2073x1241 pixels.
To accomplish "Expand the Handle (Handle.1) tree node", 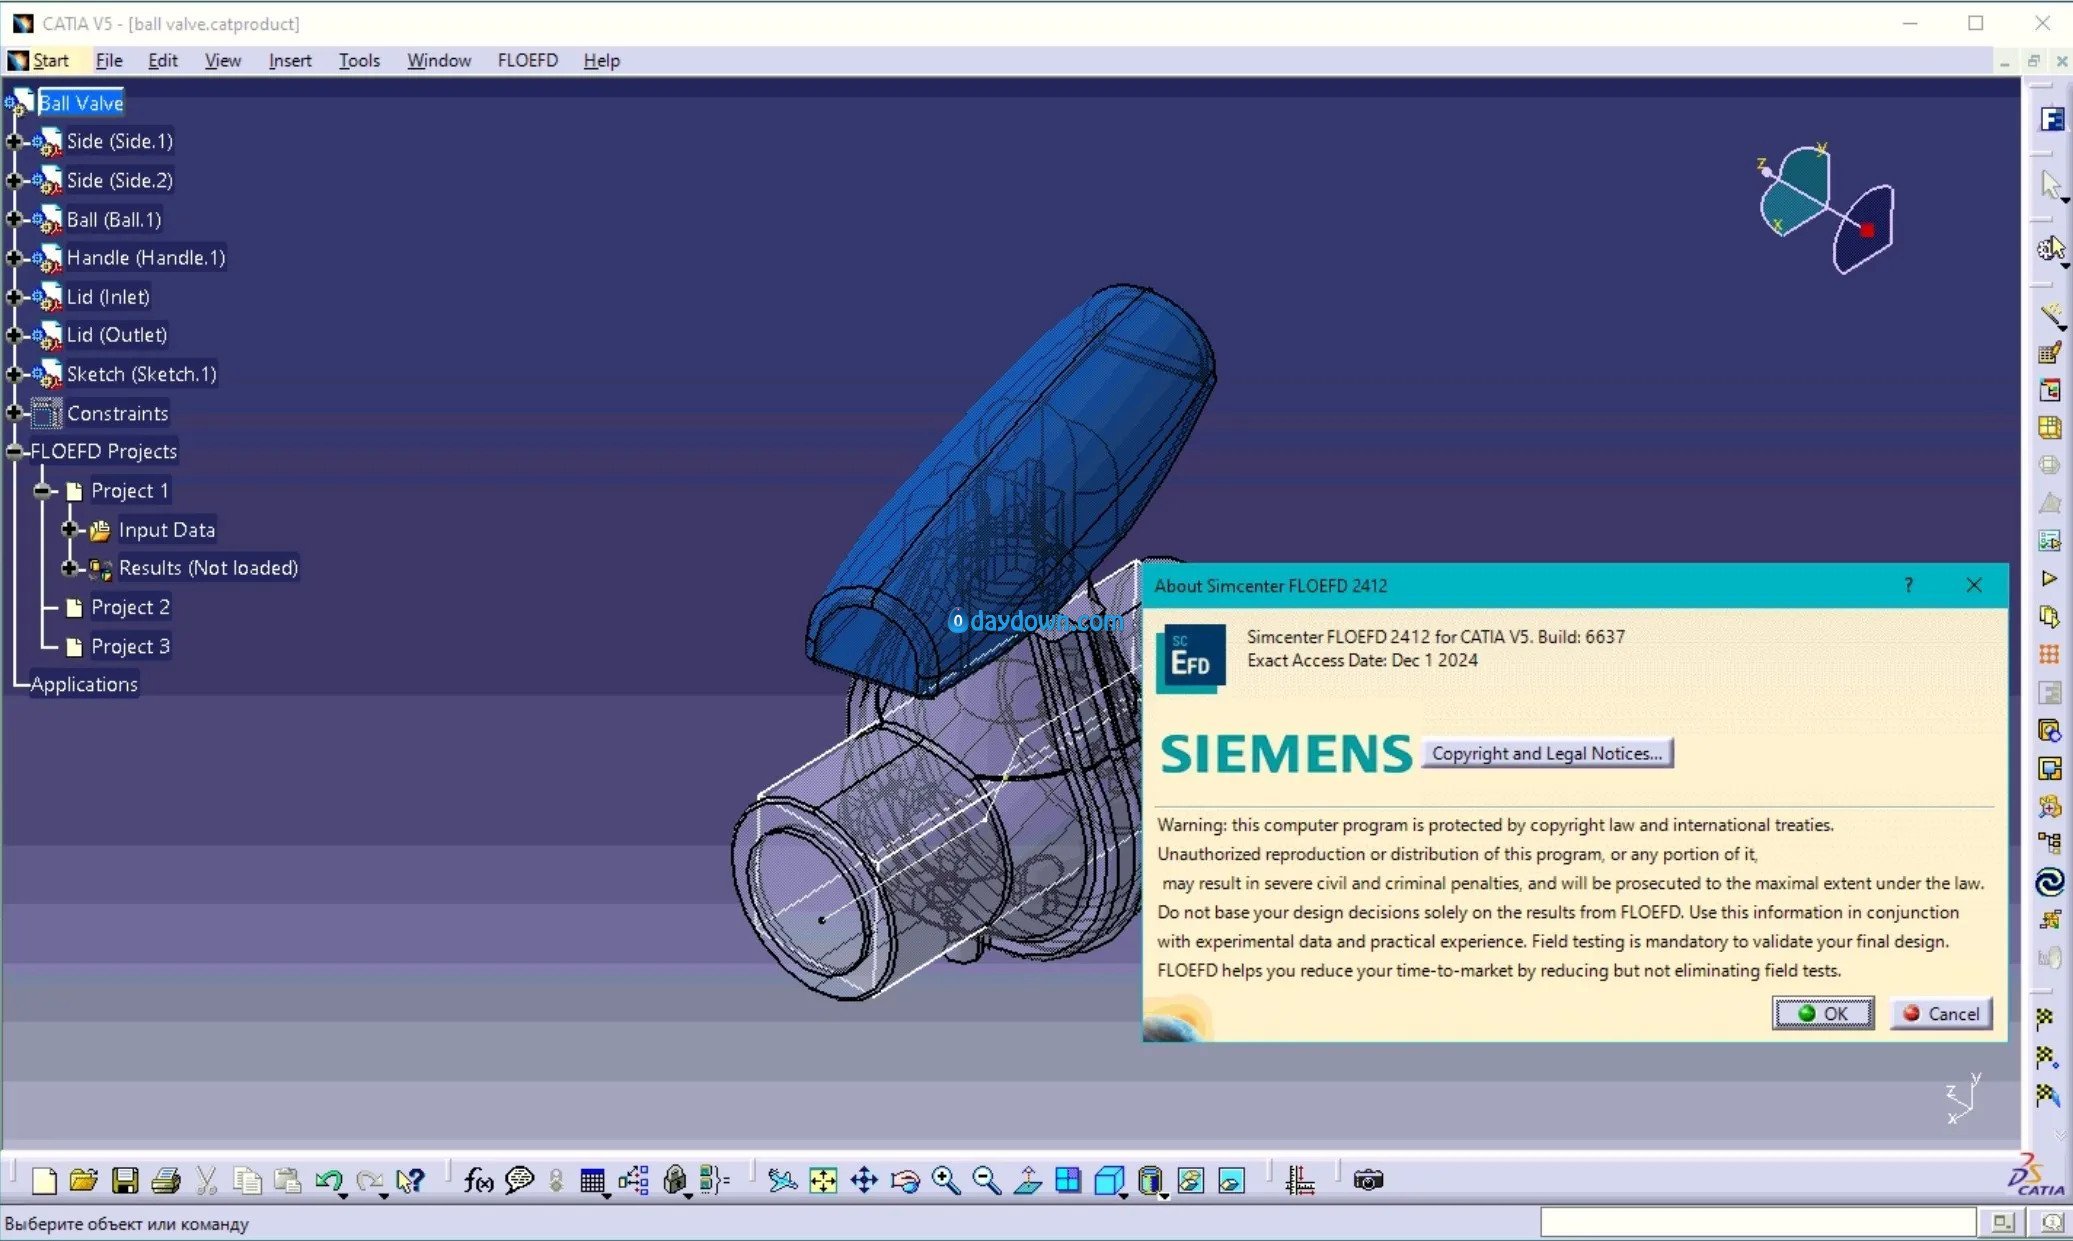I will click(13, 258).
